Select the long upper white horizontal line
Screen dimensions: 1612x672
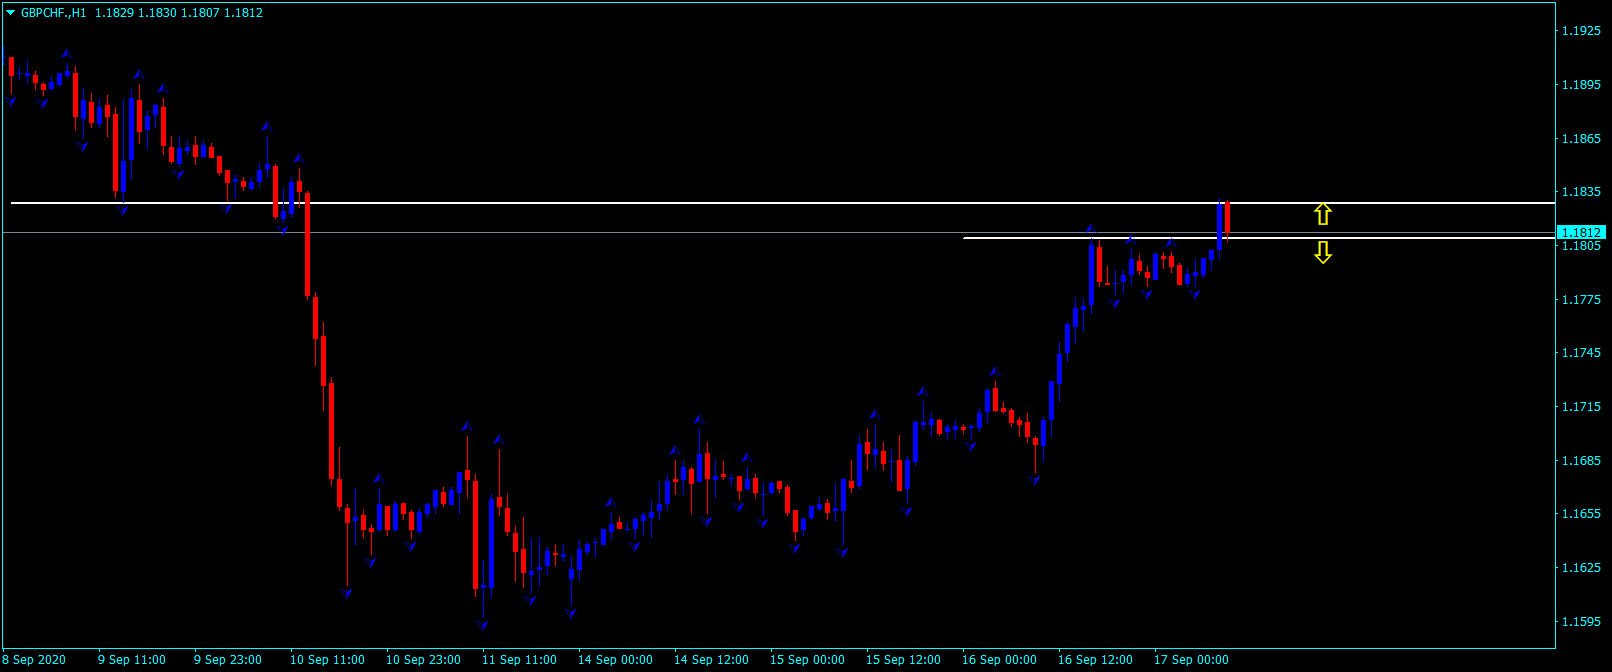783,203
